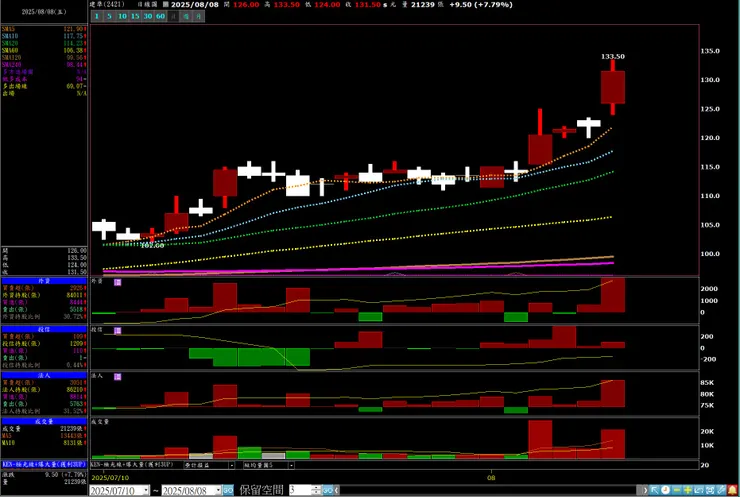
Task: Click the 法人 blue section header
Action: coord(44,376)
